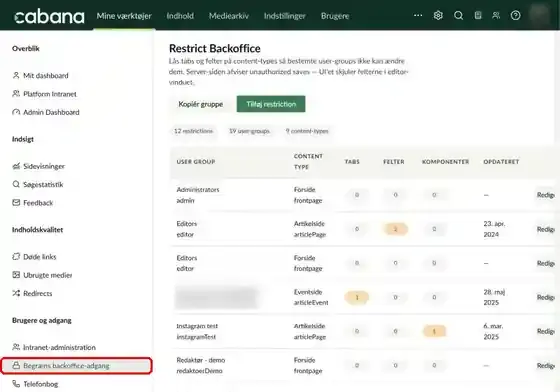This screenshot has height=392, width=560.
Task: Click the 19 user-groups chip
Action: coord(249,131)
